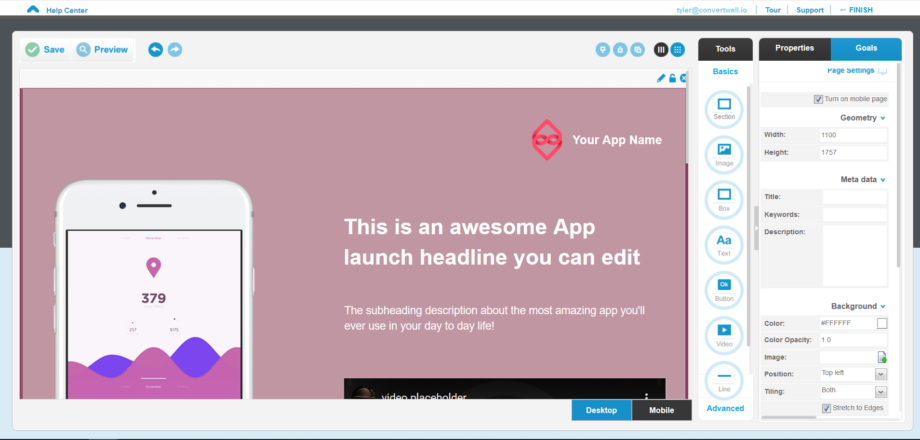This screenshot has width=920, height=440.
Task: Click the tools panel collapse handle
Action: [756, 228]
